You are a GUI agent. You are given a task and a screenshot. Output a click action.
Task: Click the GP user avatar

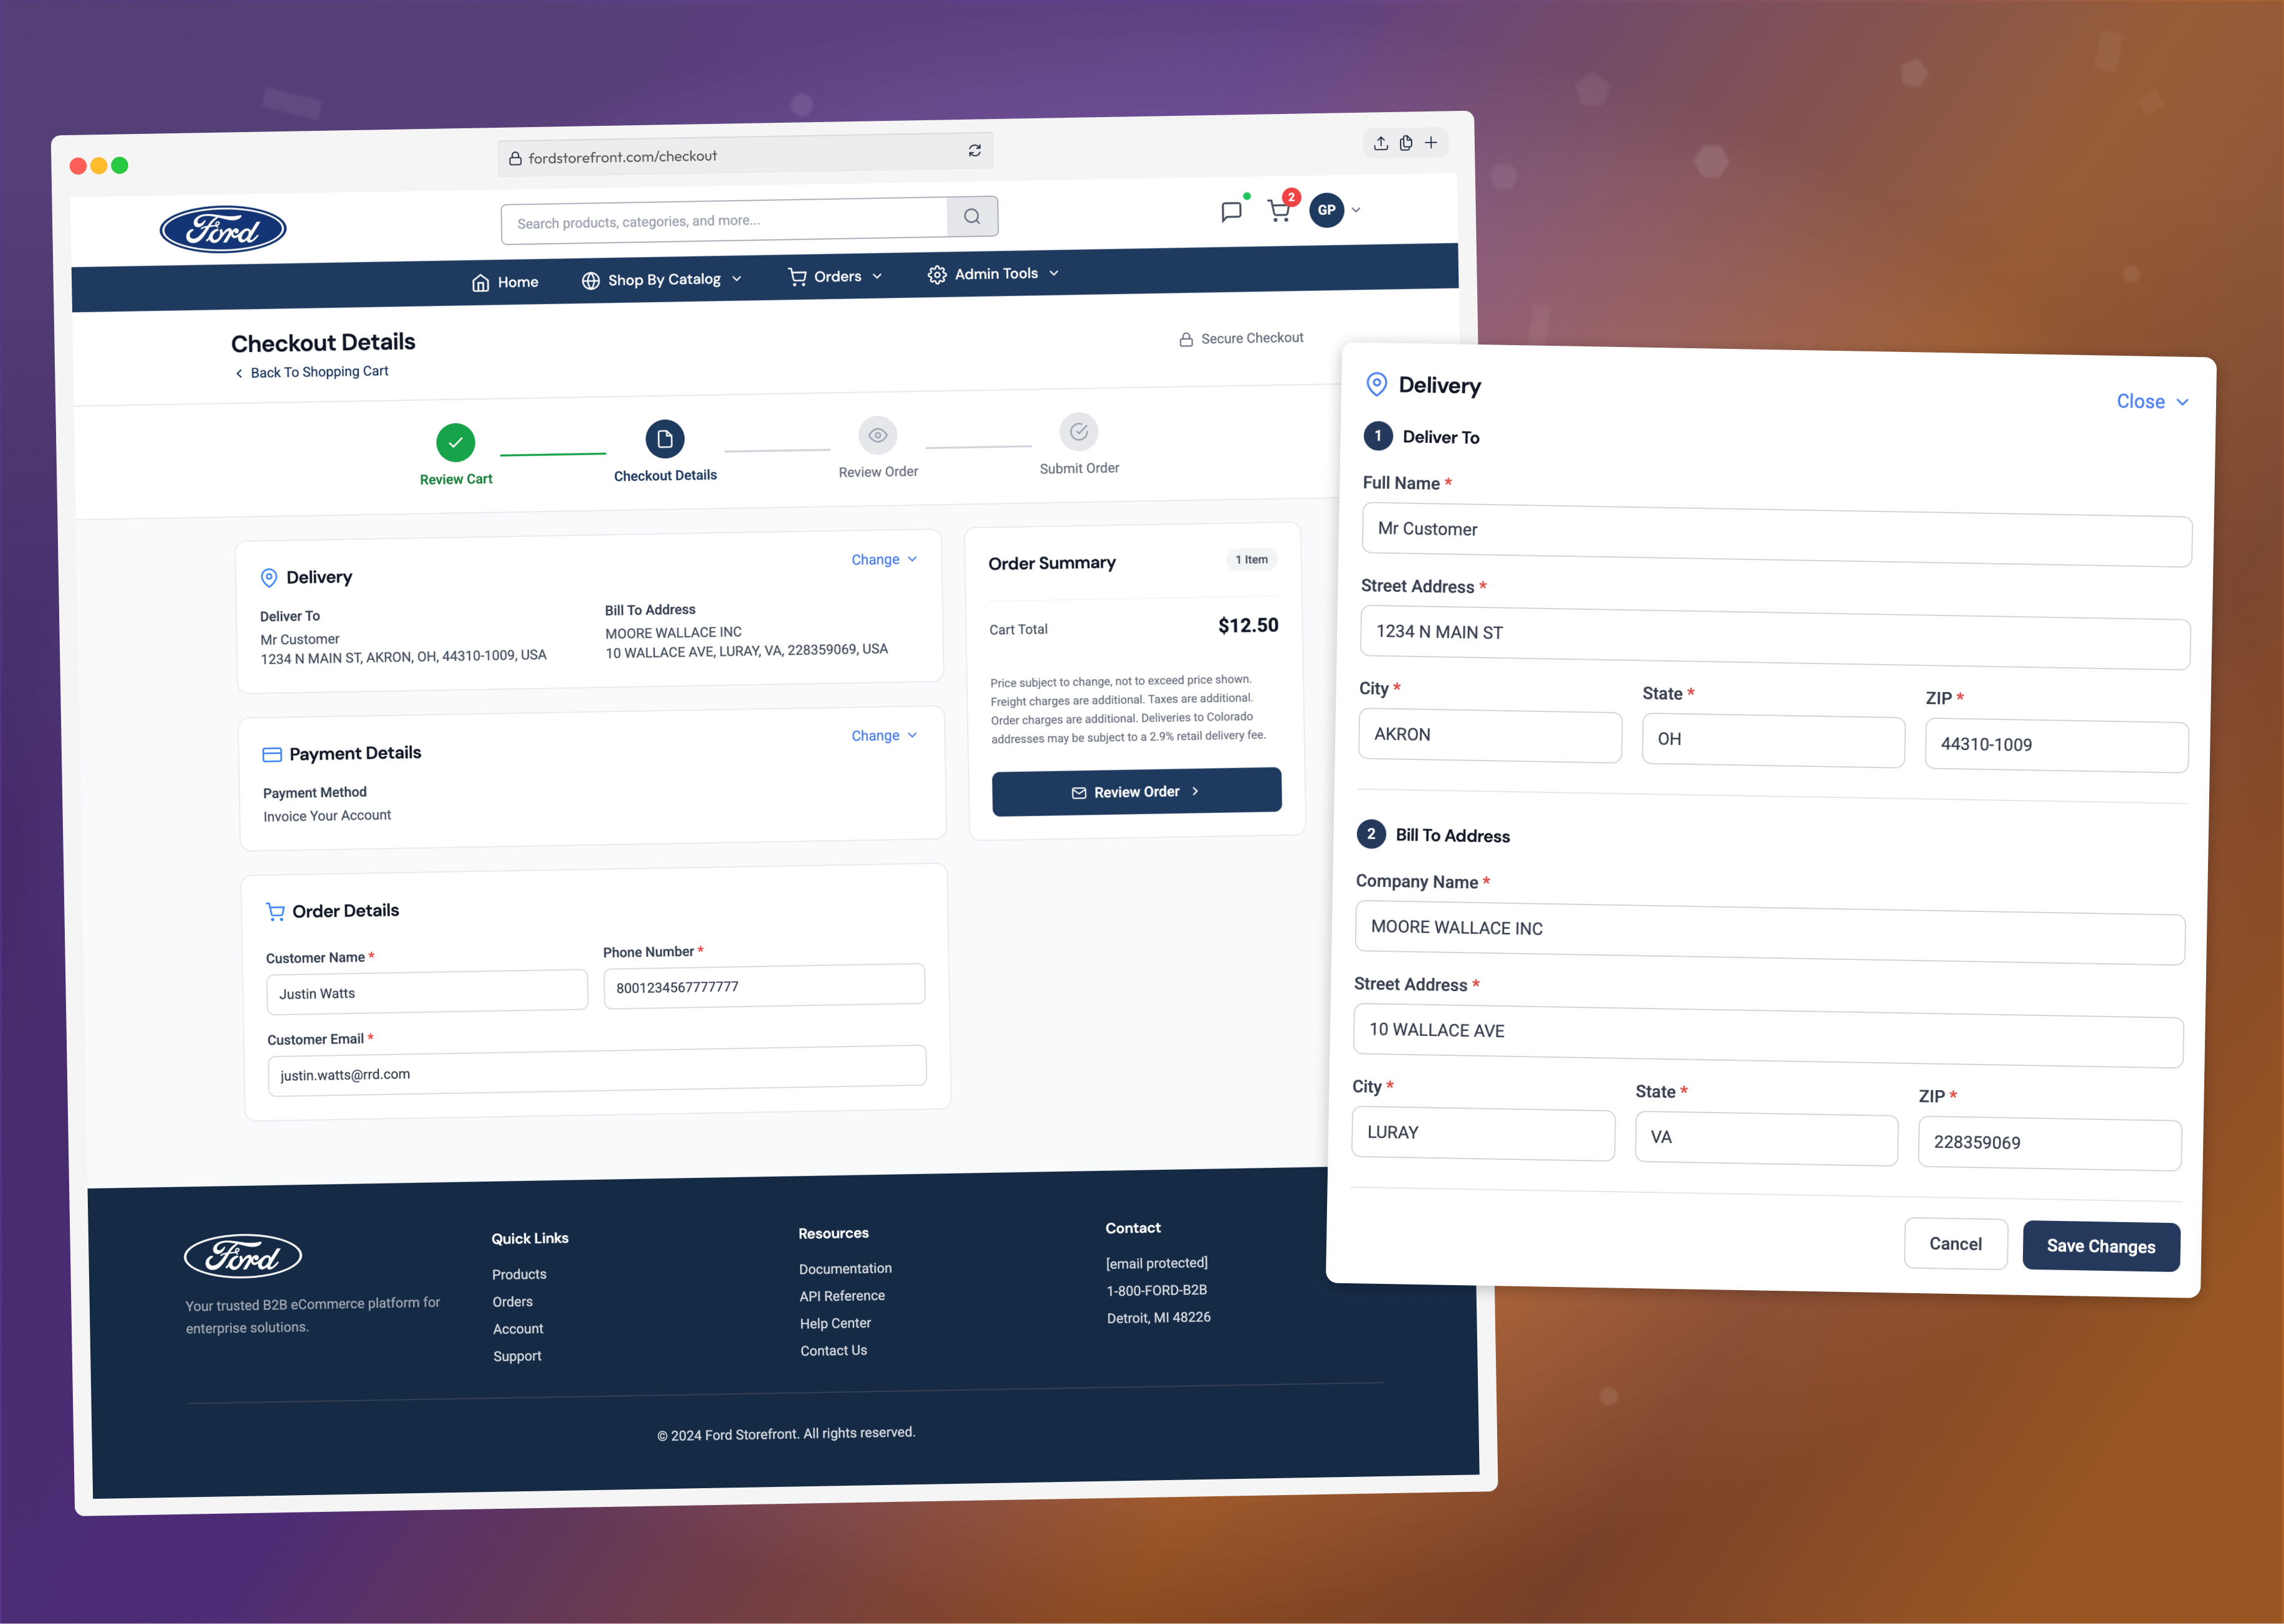[1326, 210]
